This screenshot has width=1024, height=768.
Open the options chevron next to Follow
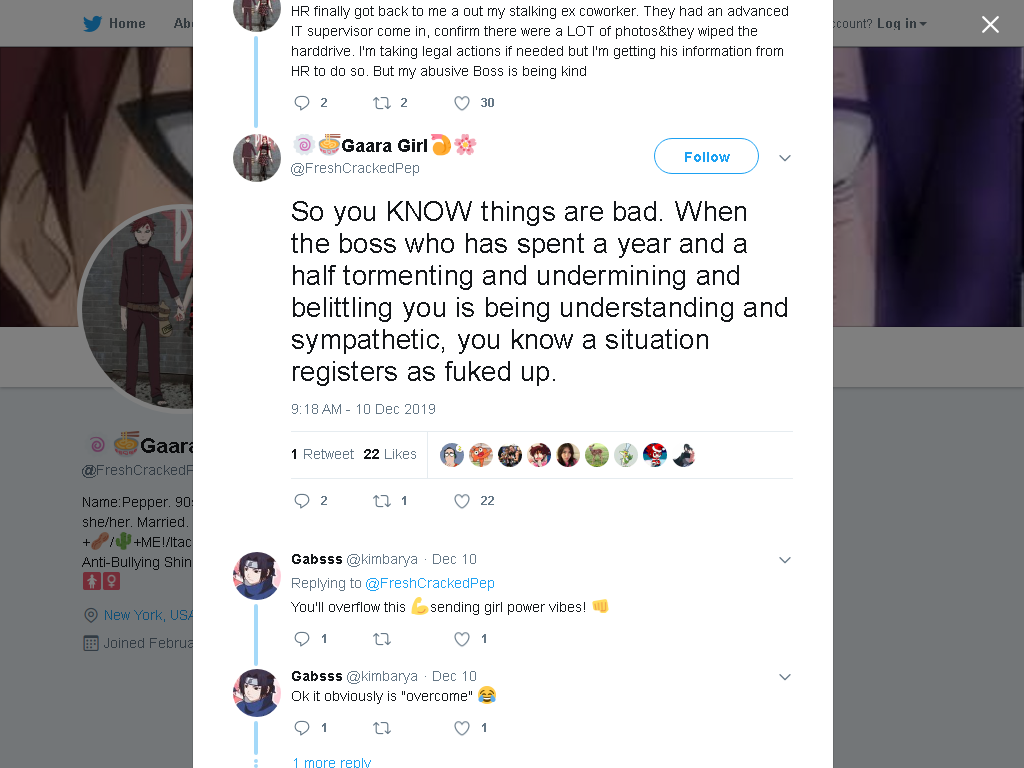click(x=785, y=157)
